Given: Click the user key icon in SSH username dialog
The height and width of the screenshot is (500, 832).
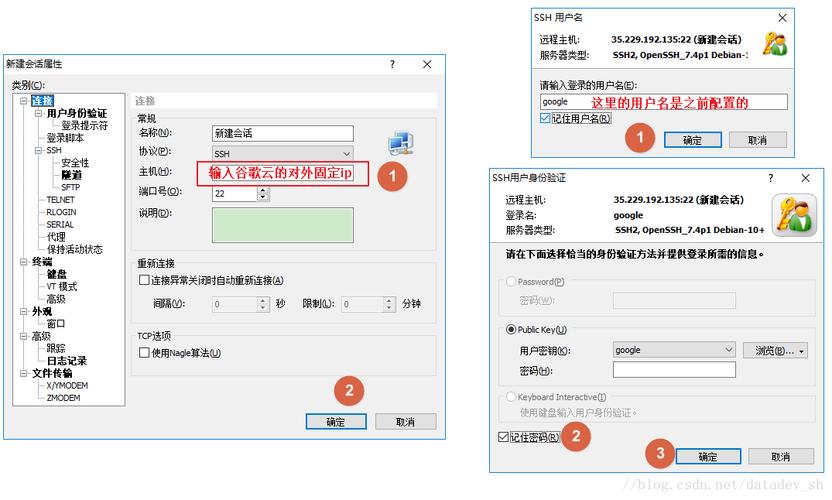Looking at the screenshot, I should tap(775, 44).
